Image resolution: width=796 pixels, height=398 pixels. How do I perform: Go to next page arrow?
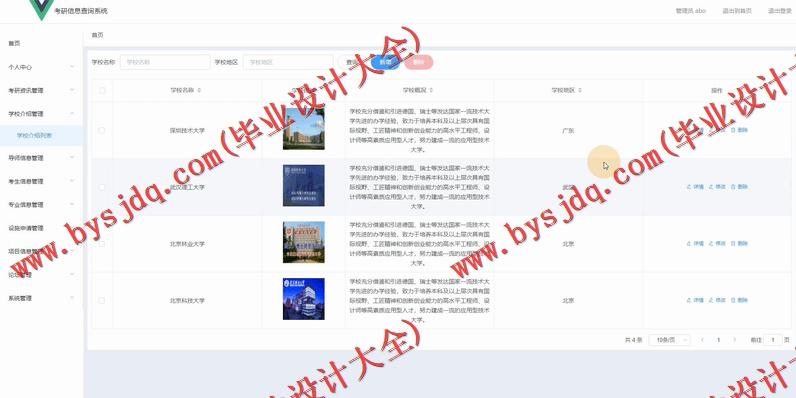point(734,340)
